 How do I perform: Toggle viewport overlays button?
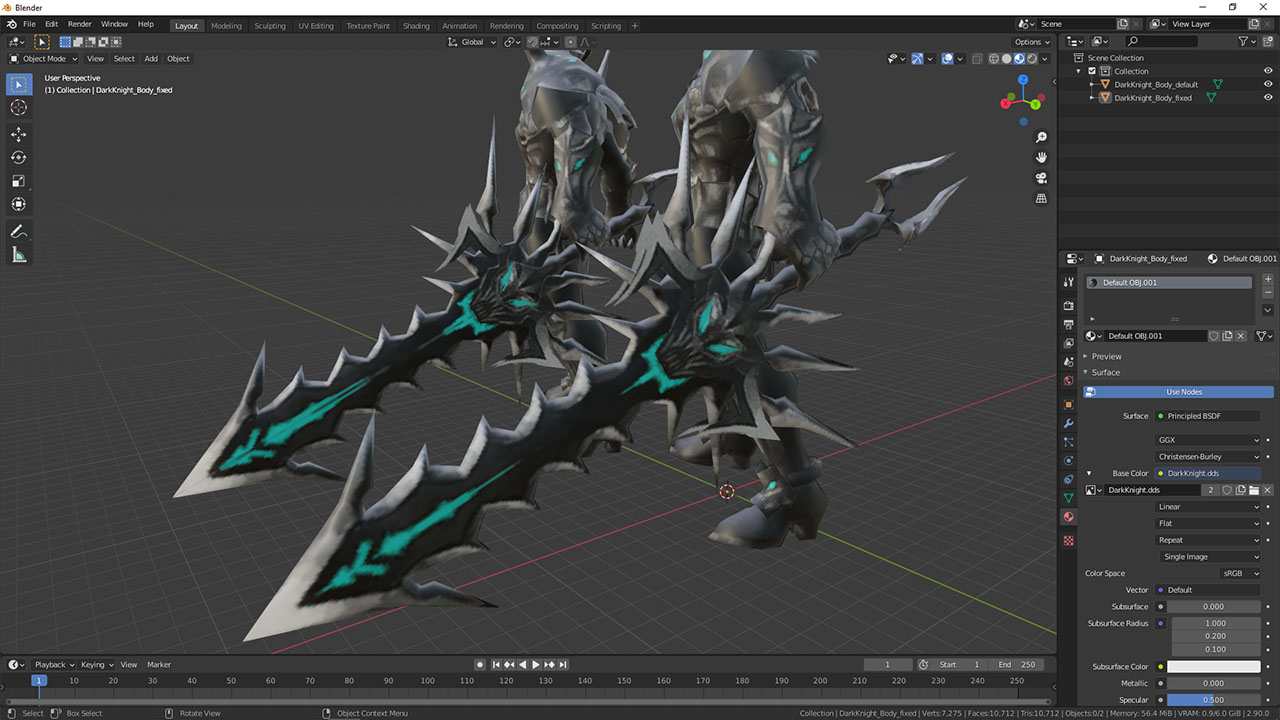pyautogui.click(x=948, y=58)
